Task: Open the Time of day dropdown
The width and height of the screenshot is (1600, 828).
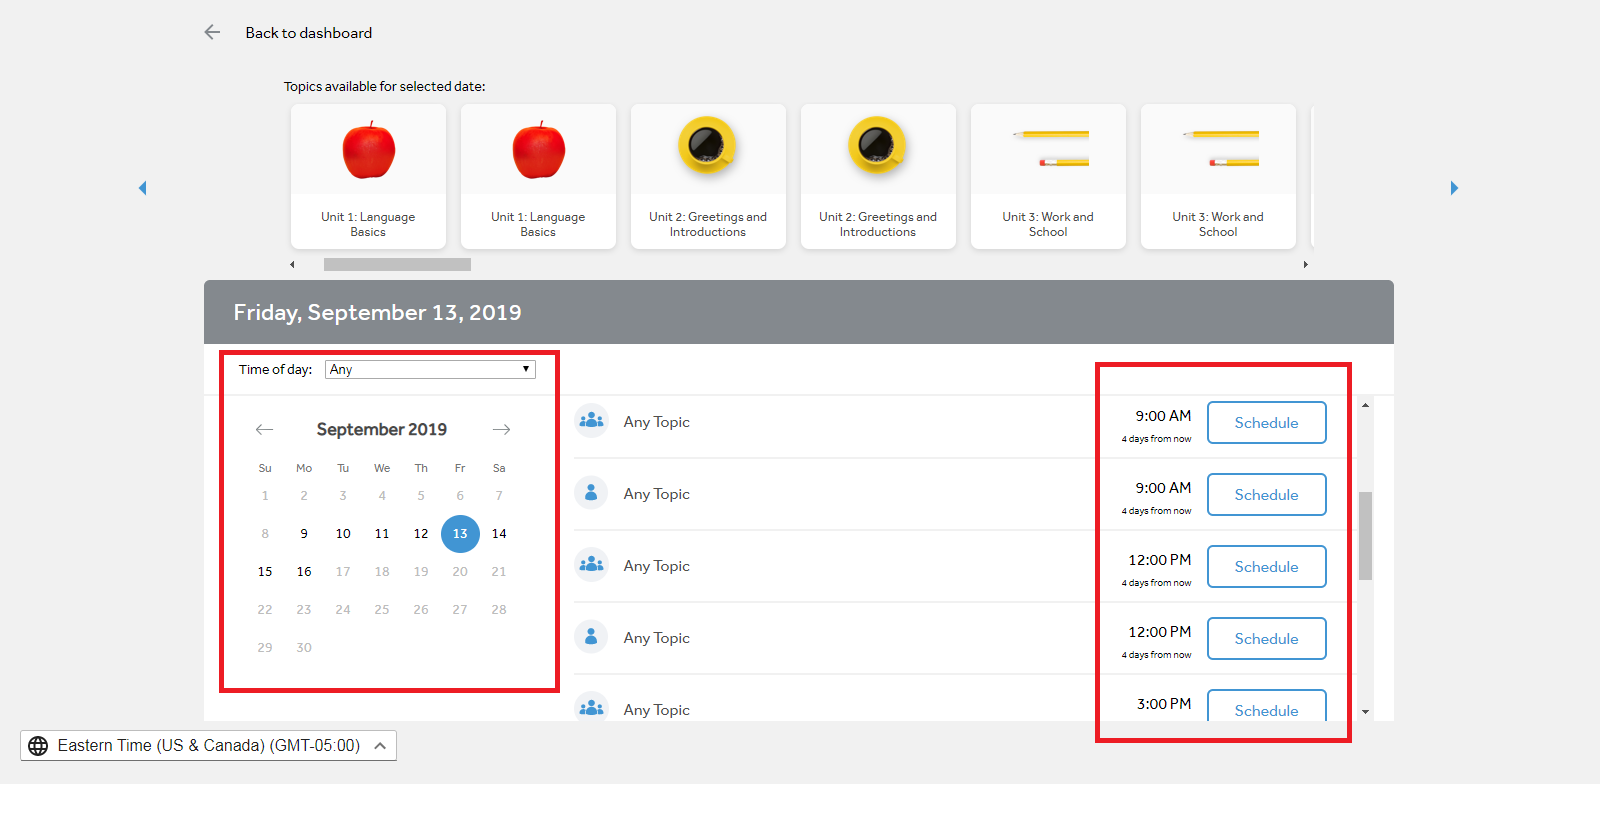Action: [430, 370]
